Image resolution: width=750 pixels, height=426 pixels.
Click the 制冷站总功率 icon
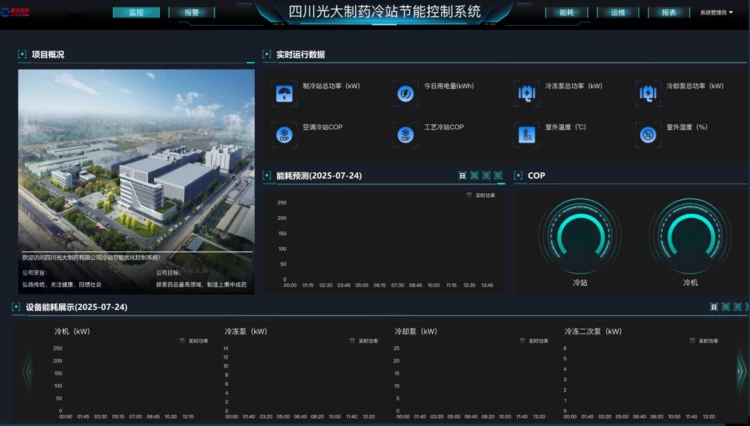284,93
